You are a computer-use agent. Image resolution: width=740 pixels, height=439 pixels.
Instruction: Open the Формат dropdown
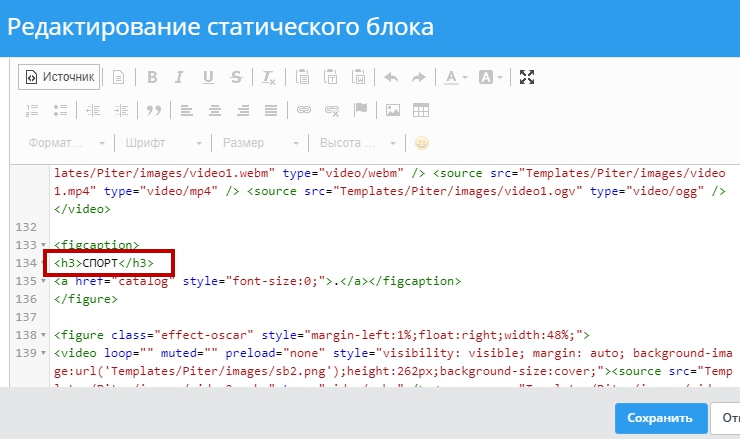click(x=68, y=143)
